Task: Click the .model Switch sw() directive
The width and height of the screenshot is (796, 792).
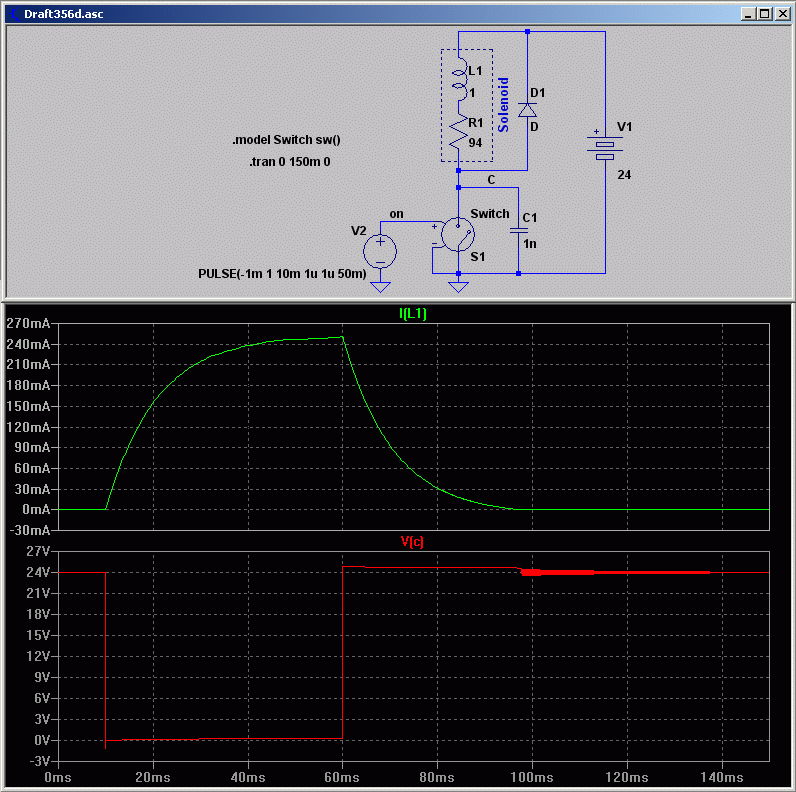Action: point(286,140)
